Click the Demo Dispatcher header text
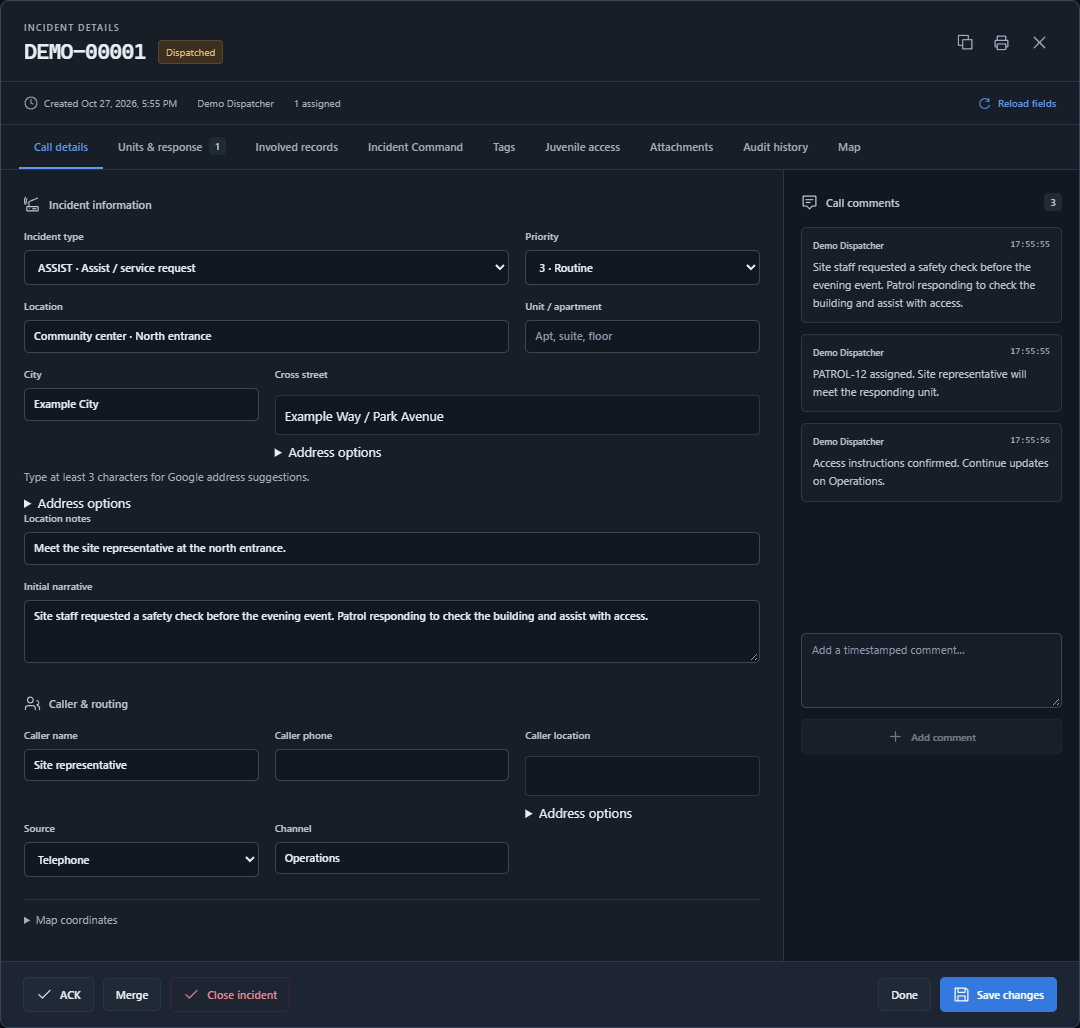The height and width of the screenshot is (1028, 1080). 236,103
